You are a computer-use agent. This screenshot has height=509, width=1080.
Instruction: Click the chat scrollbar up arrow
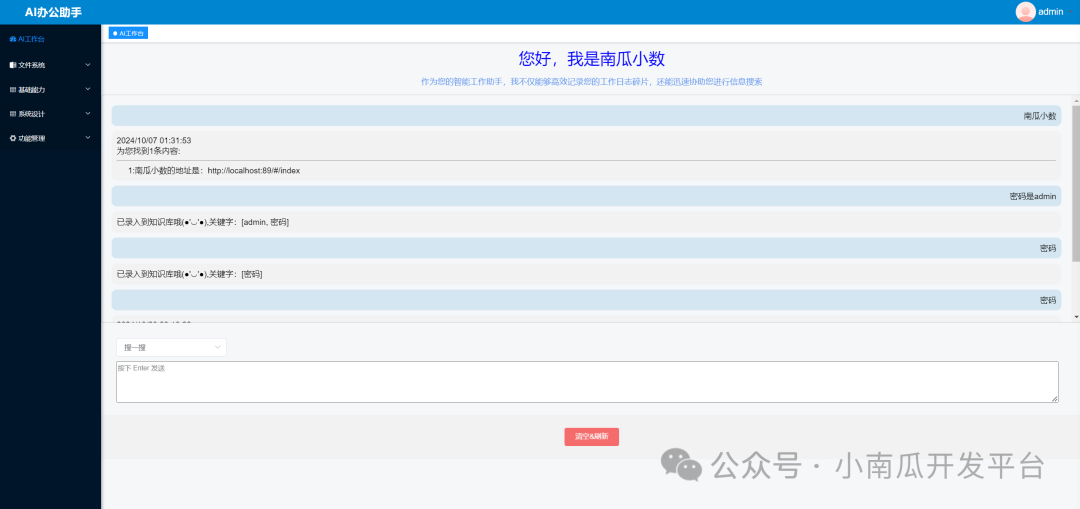click(1076, 101)
